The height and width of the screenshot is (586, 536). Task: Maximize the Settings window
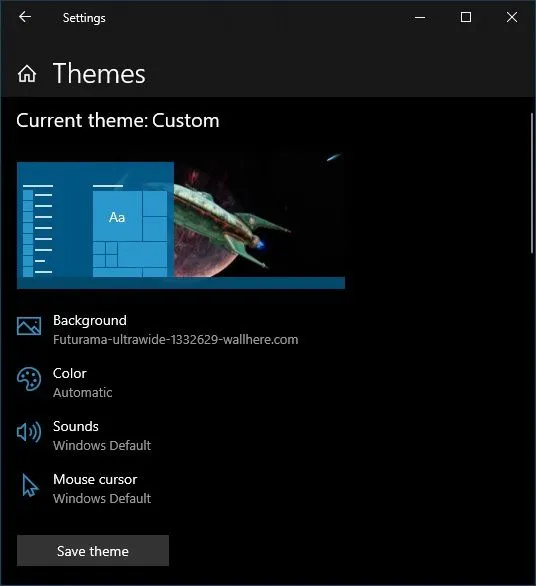point(466,17)
